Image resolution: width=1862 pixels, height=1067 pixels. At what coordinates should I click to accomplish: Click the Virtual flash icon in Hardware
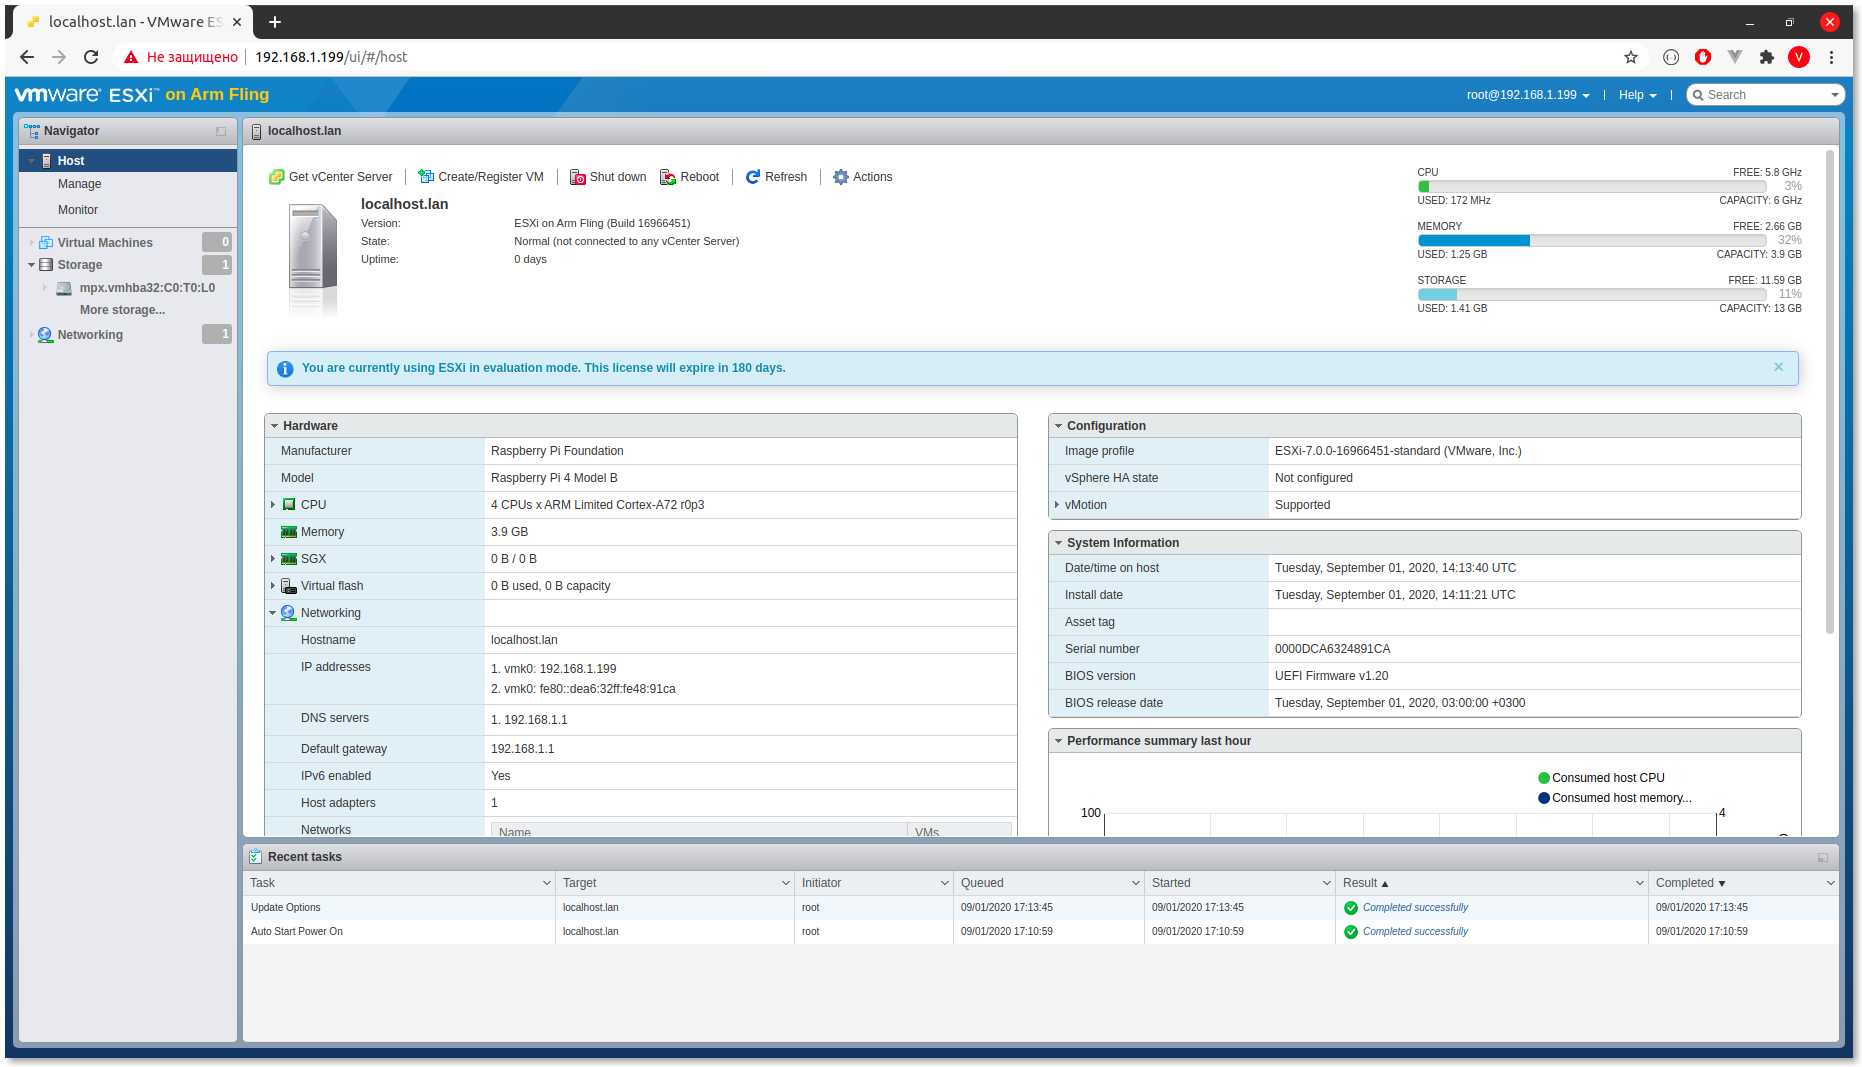[x=289, y=586]
